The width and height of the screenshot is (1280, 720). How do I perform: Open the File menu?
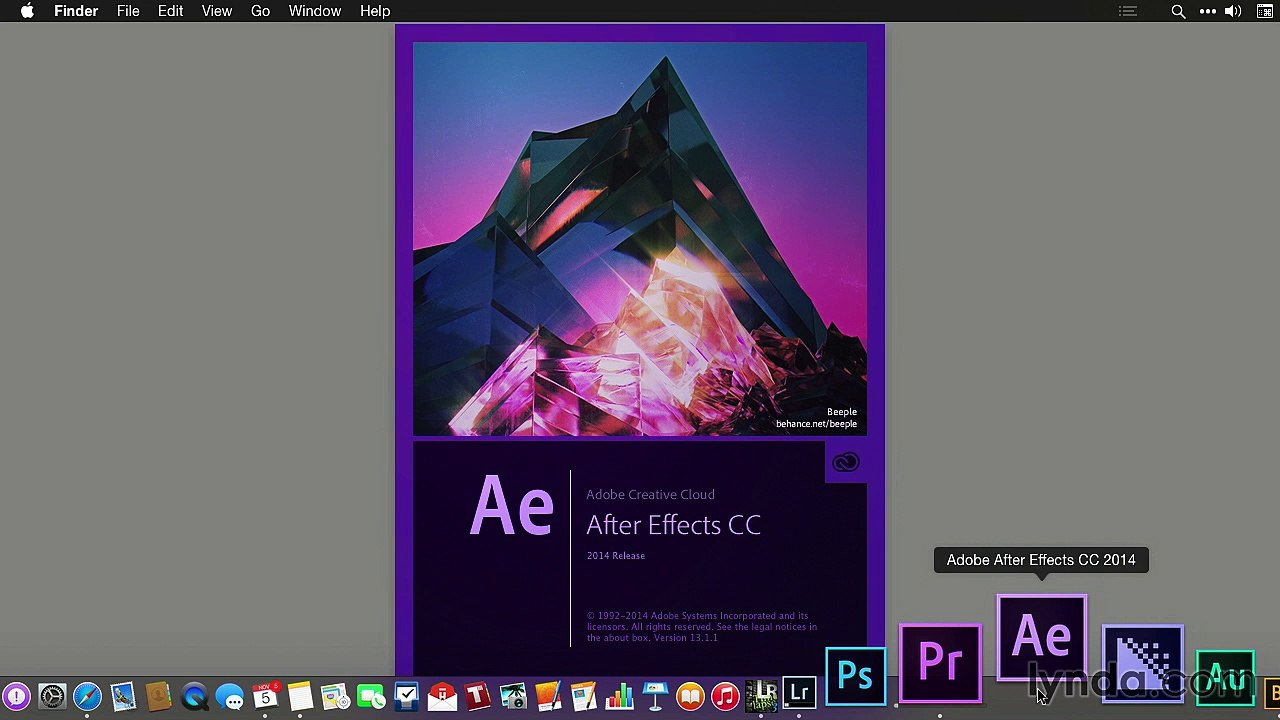click(x=128, y=11)
